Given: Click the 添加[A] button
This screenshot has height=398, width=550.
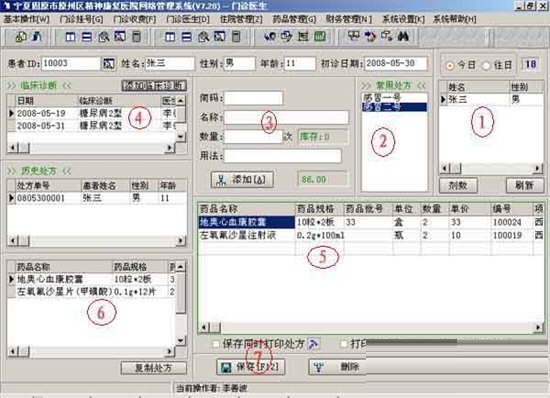Looking at the screenshot, I should point(242,180).
